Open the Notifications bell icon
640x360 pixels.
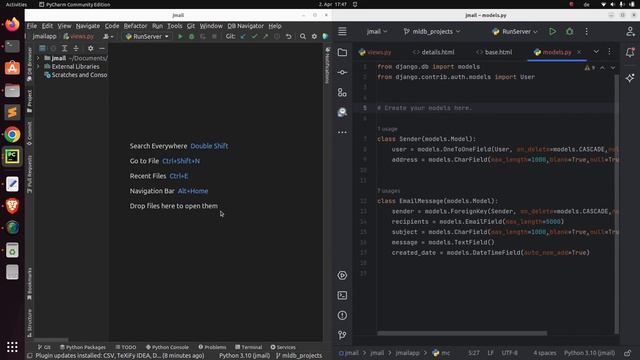point(630,52)
